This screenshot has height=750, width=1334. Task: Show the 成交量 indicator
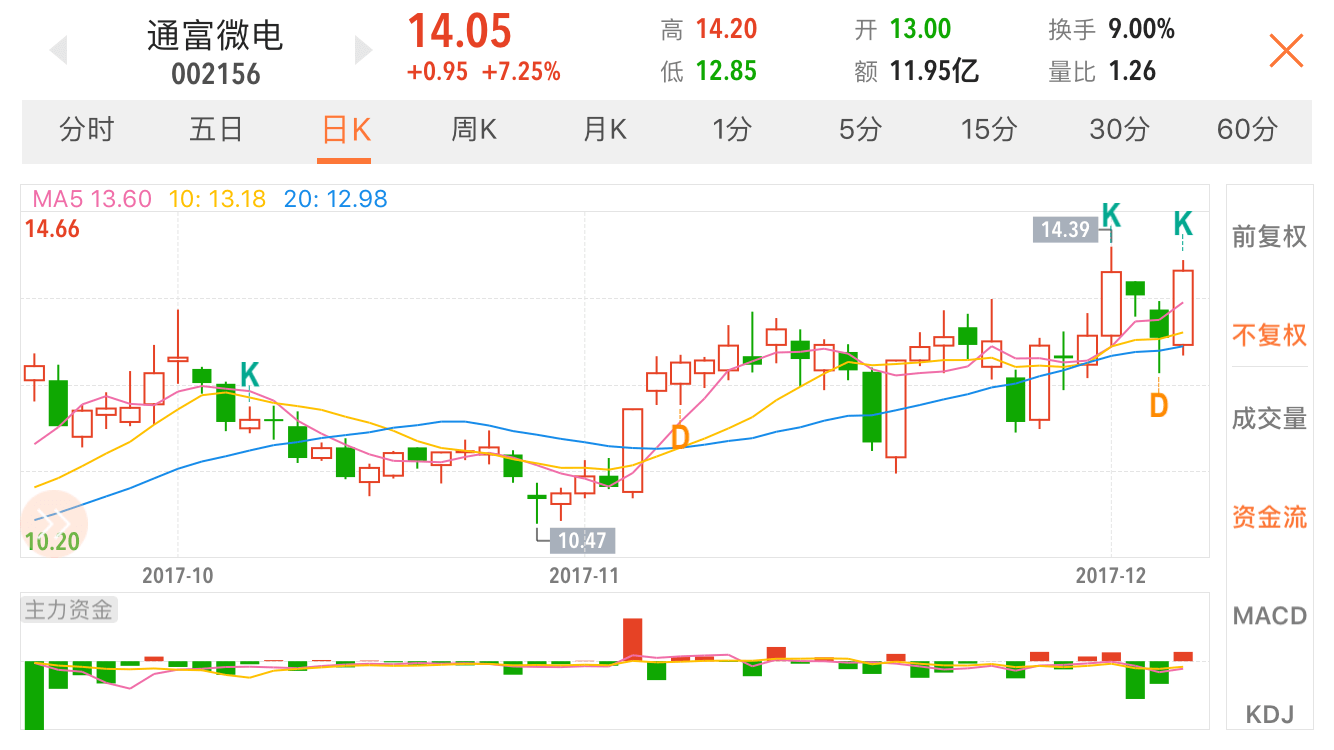(1269, 420)
